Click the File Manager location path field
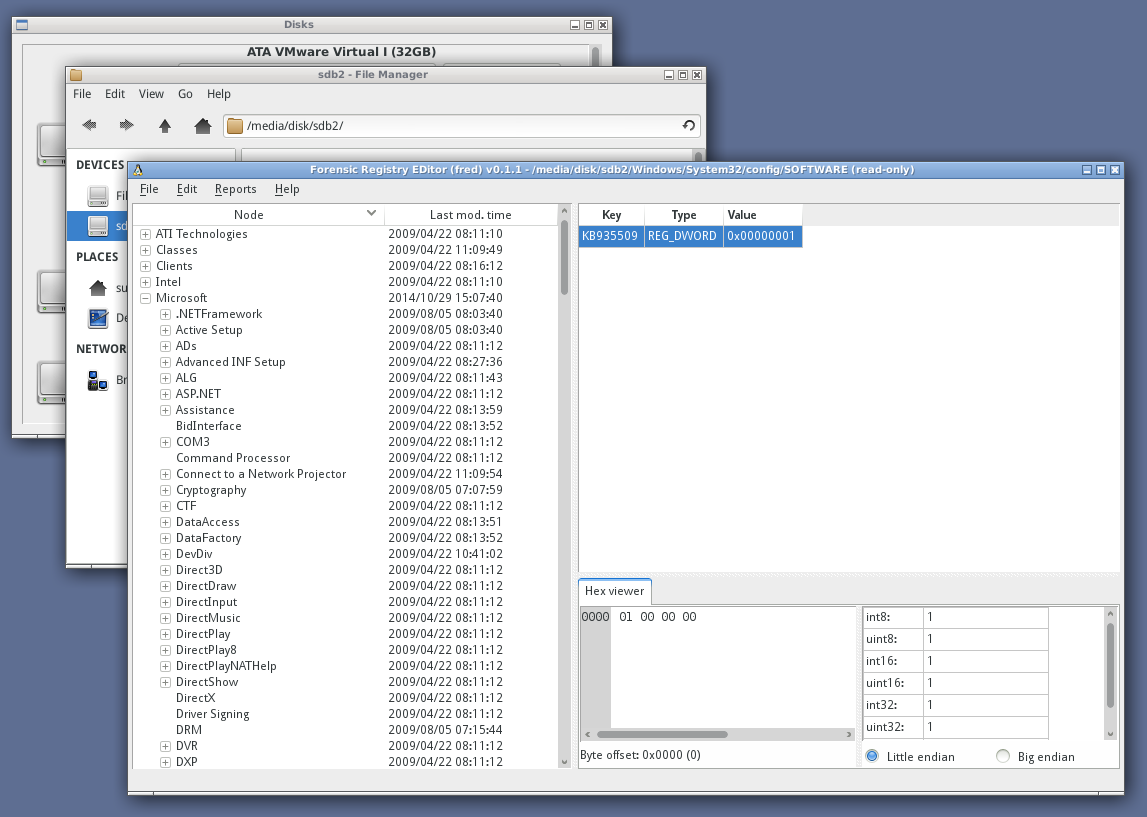The height and width of the screenshot is (817, 1147). tap(462, 126)
